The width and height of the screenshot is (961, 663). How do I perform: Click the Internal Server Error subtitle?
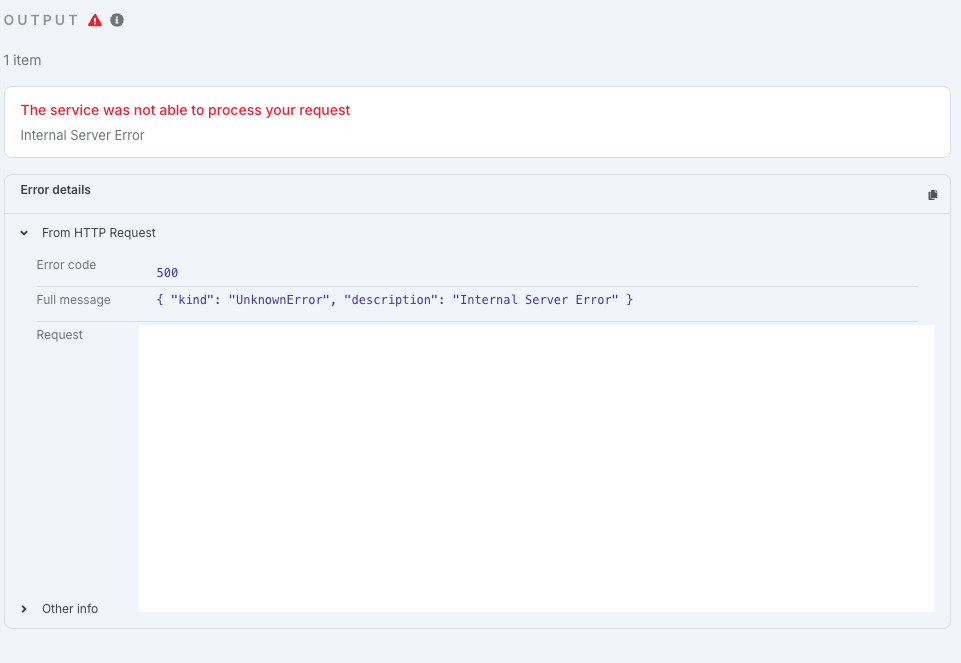[82, 135]
